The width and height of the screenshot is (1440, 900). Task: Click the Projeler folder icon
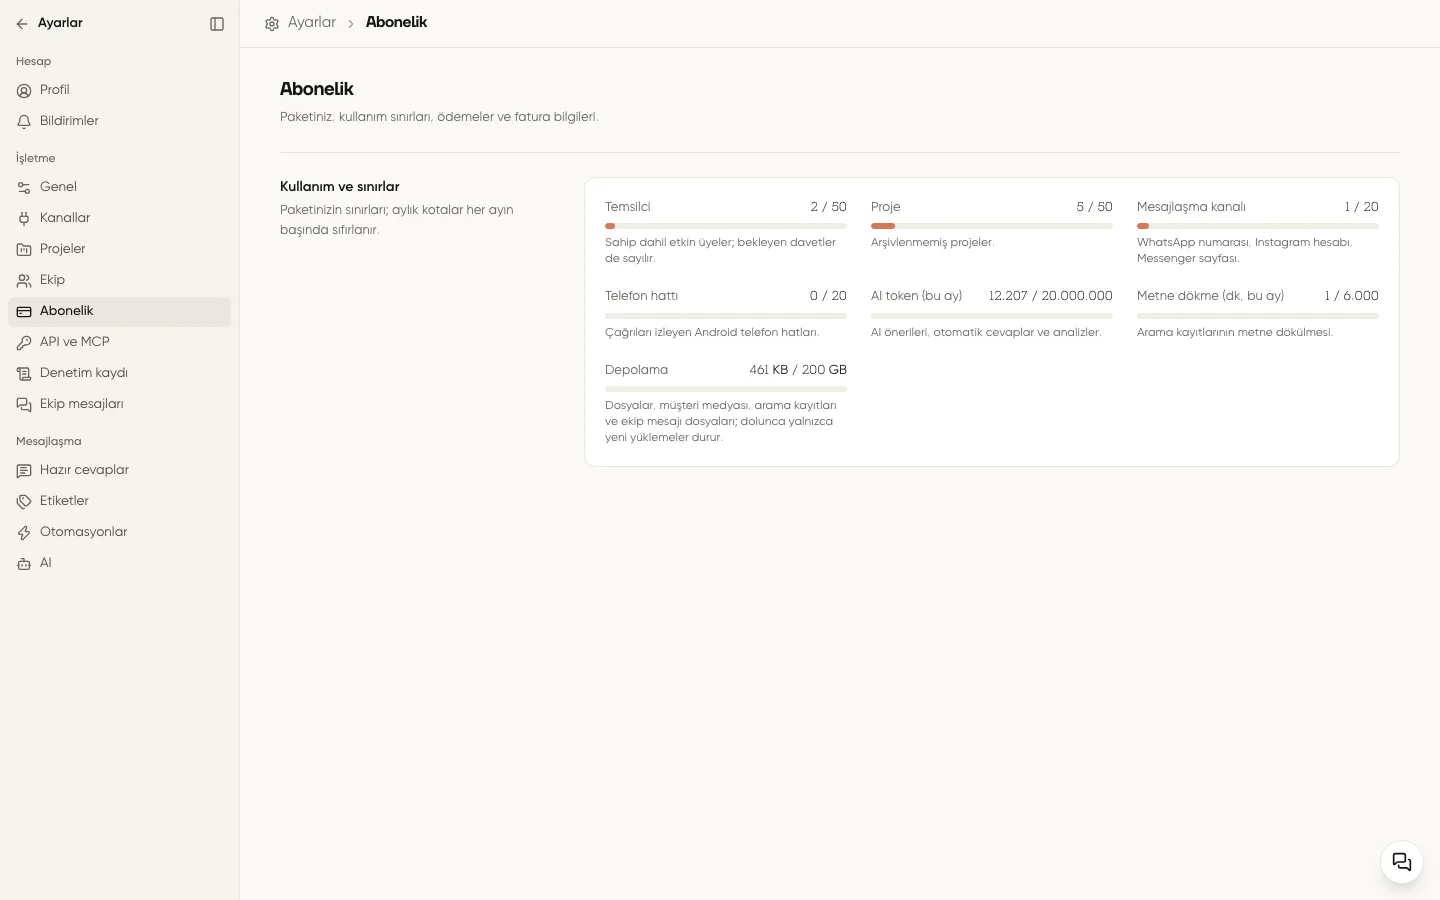24,250
